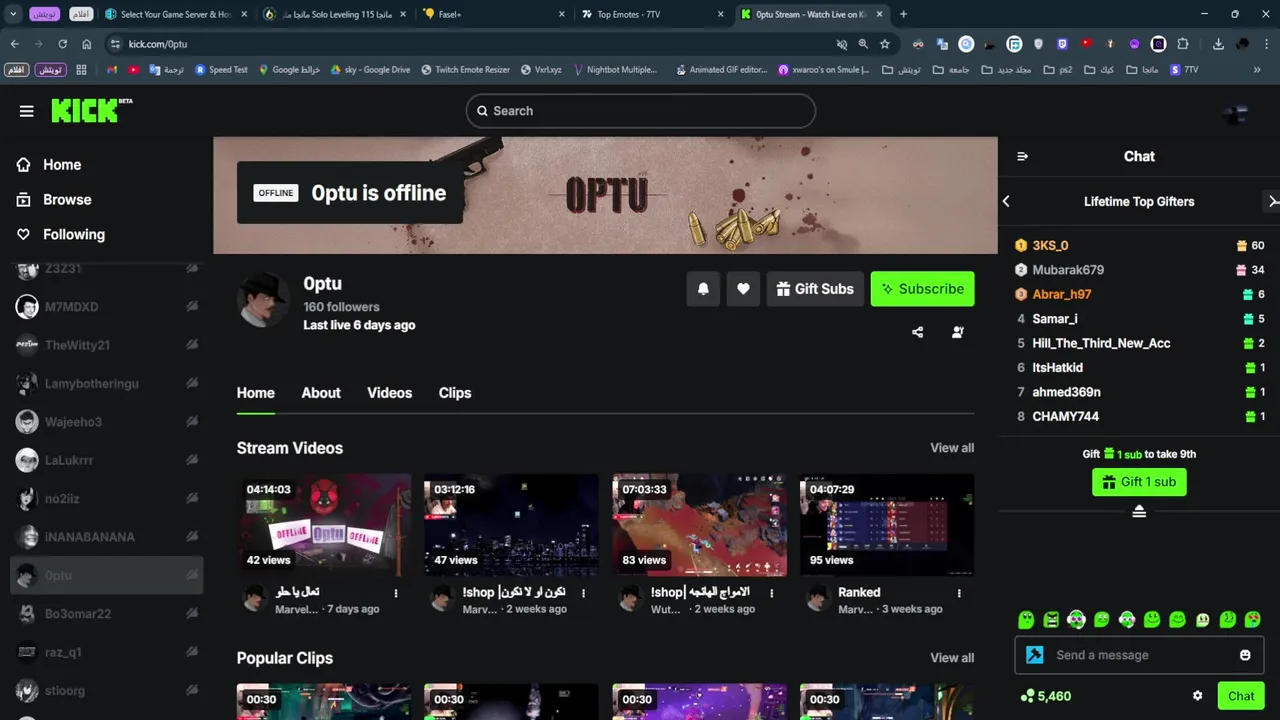Open the Ranked video thumbnail
This screenshot has width=1280, height=720.
pos(887,525)
